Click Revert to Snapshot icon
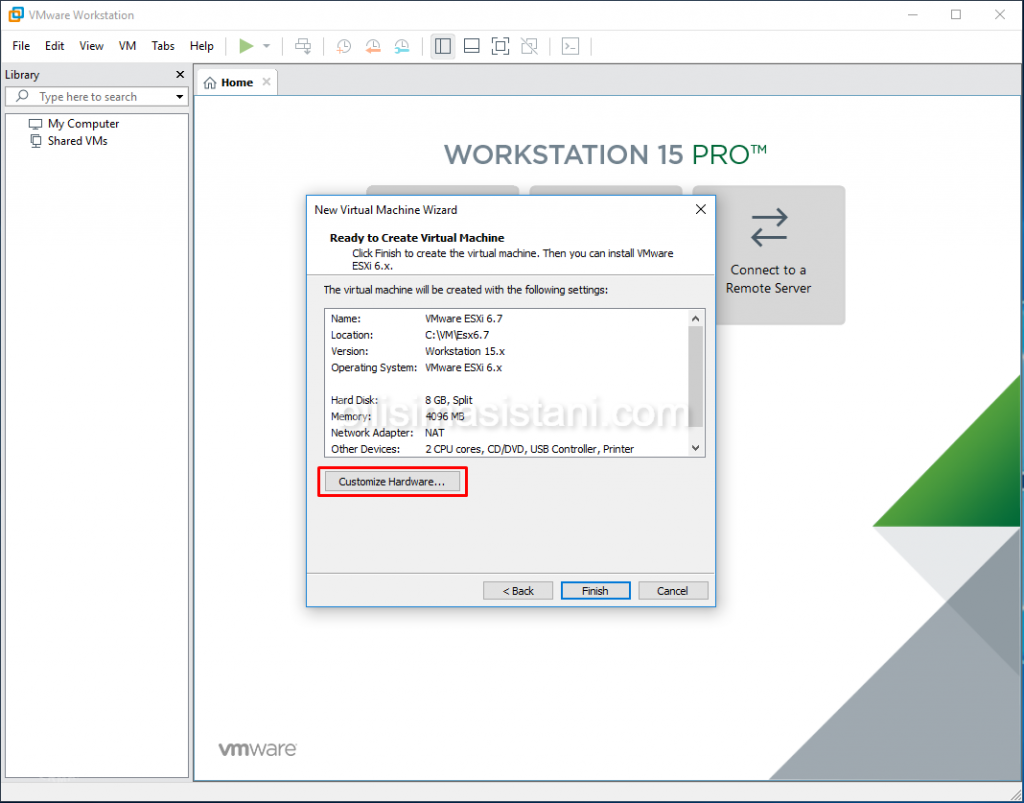Viewport: 1024px width, 803px height. point(373,46)
